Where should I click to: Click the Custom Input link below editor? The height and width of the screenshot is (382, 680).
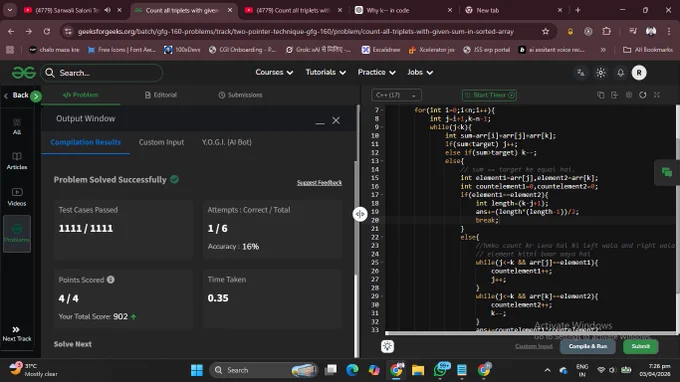pos(534,346)
